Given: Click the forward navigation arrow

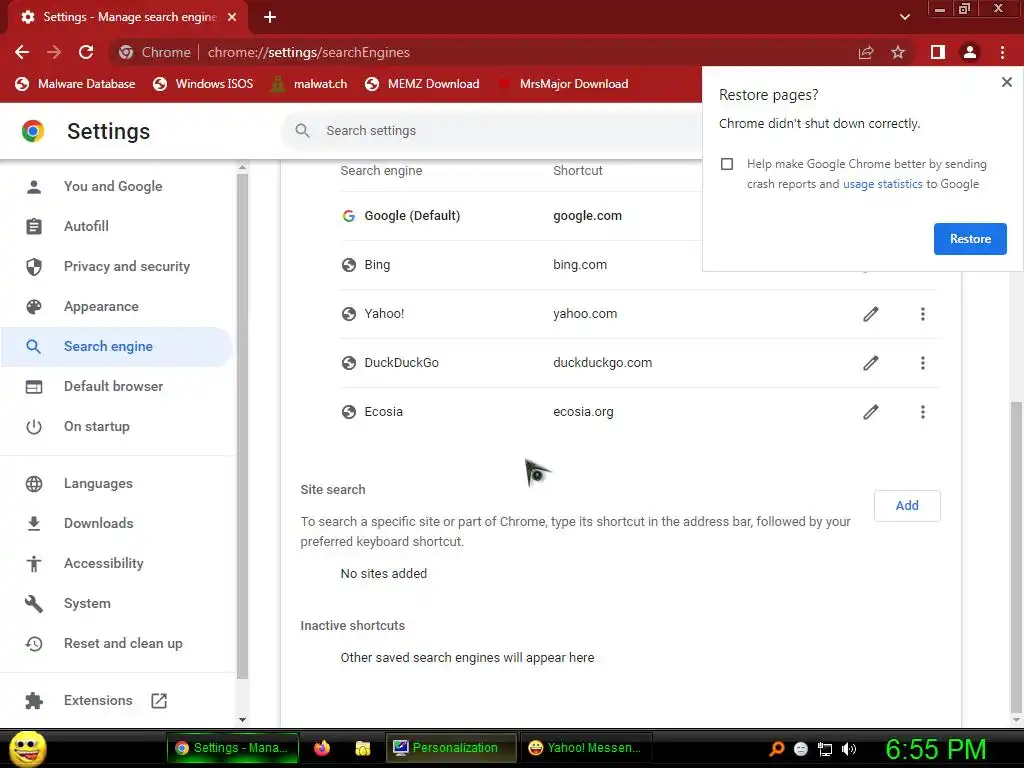Looking at the screenshot, I should point(54,52).
